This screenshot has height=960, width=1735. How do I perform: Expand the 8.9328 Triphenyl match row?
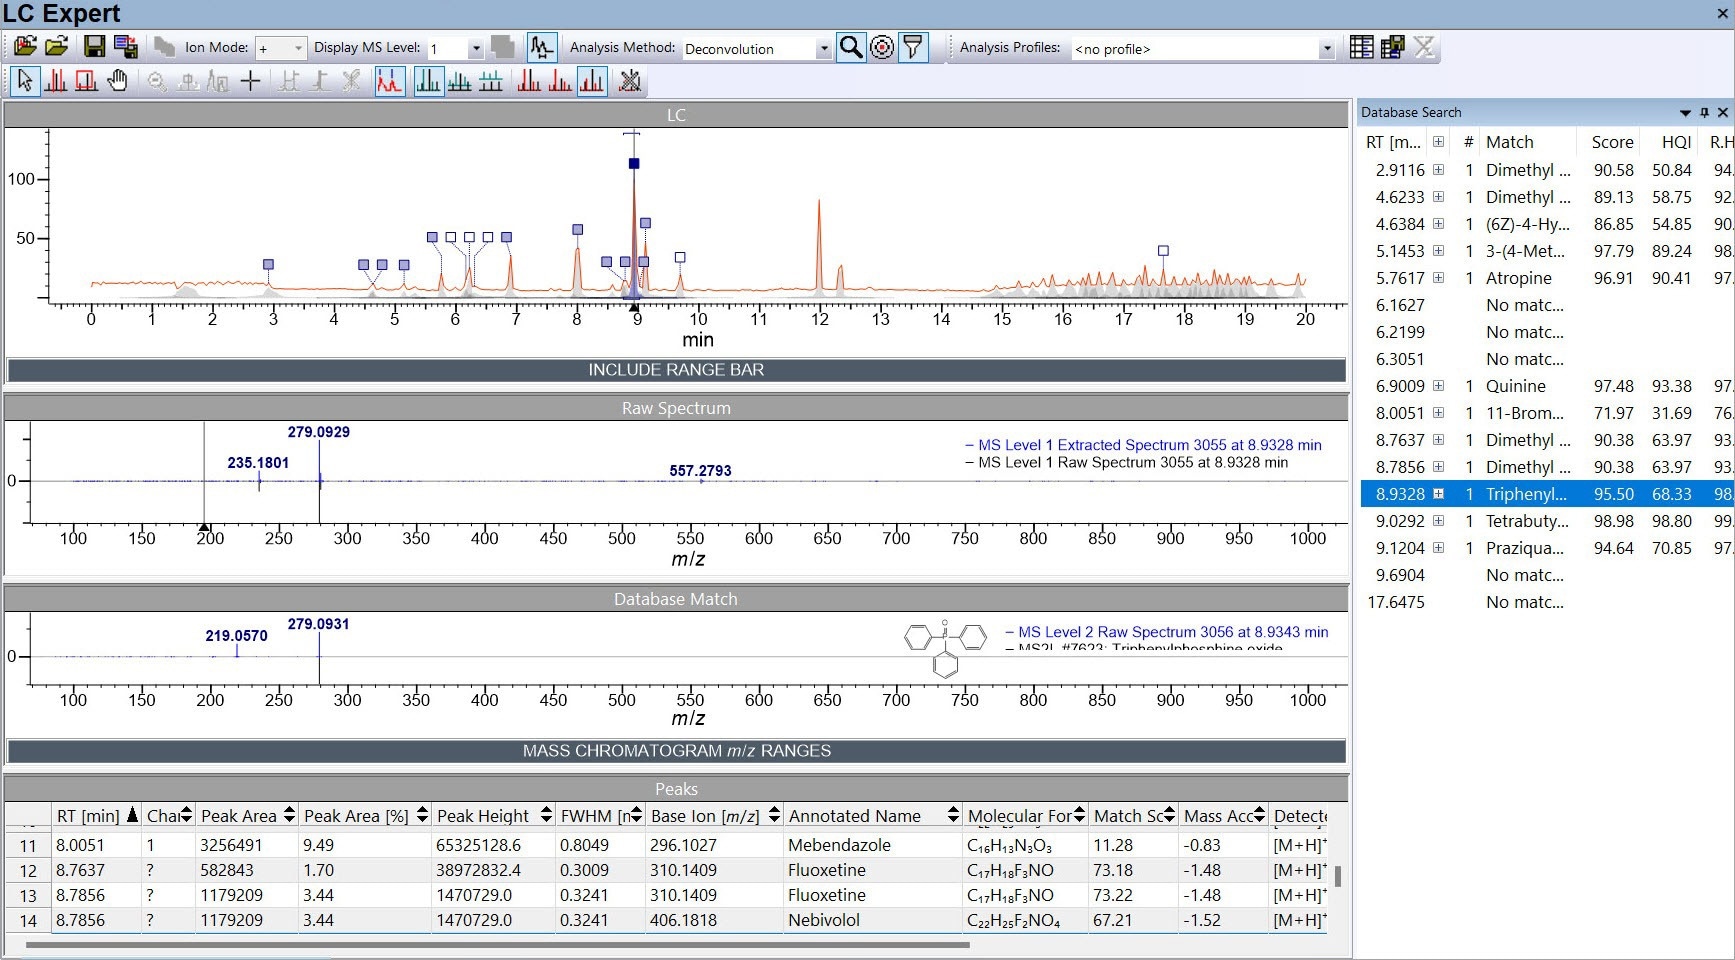click(x=1438, y=494)
